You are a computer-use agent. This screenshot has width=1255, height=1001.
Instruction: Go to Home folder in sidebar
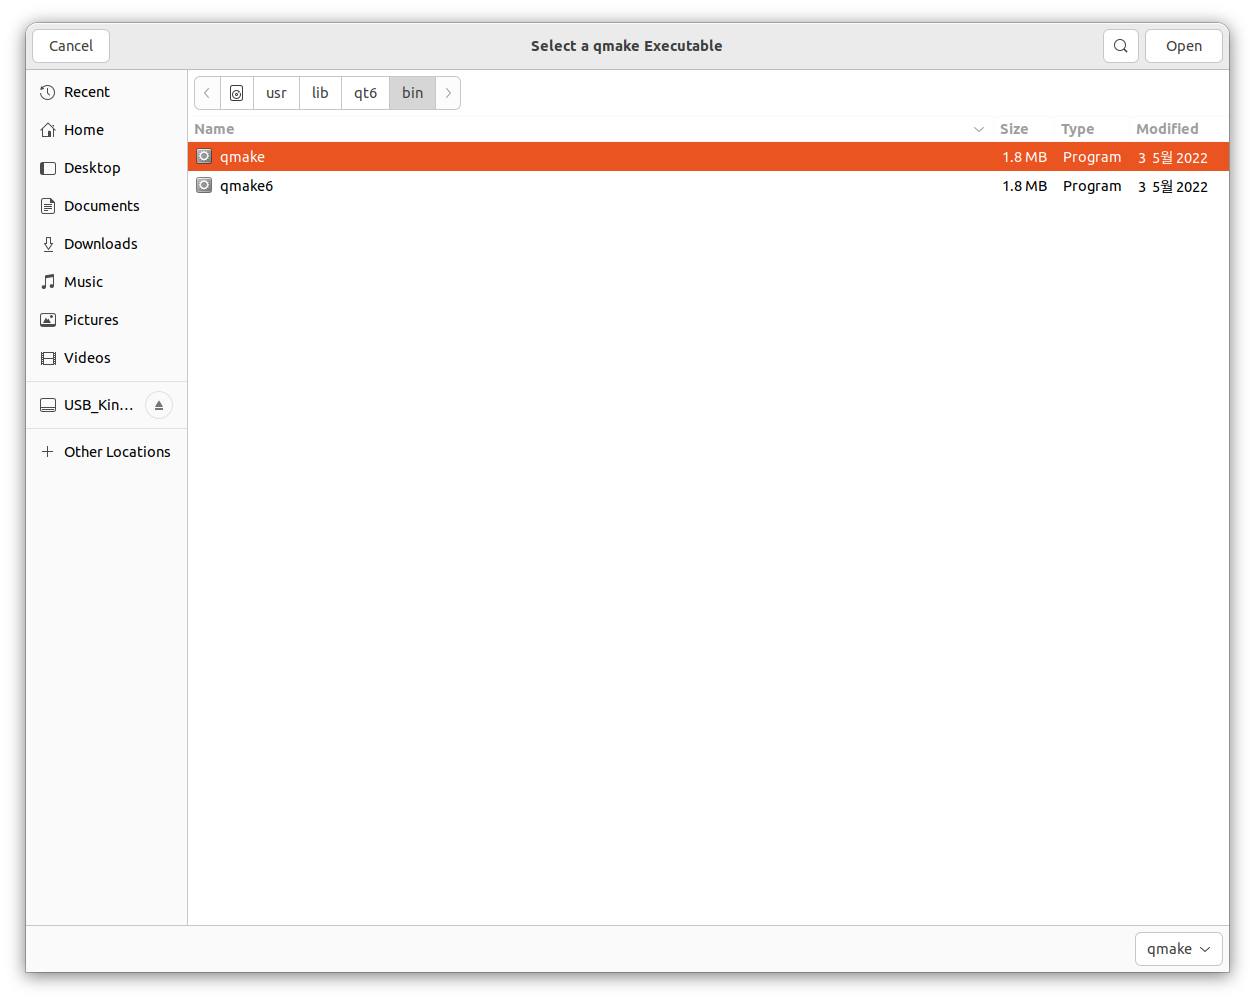click(106, 130)
